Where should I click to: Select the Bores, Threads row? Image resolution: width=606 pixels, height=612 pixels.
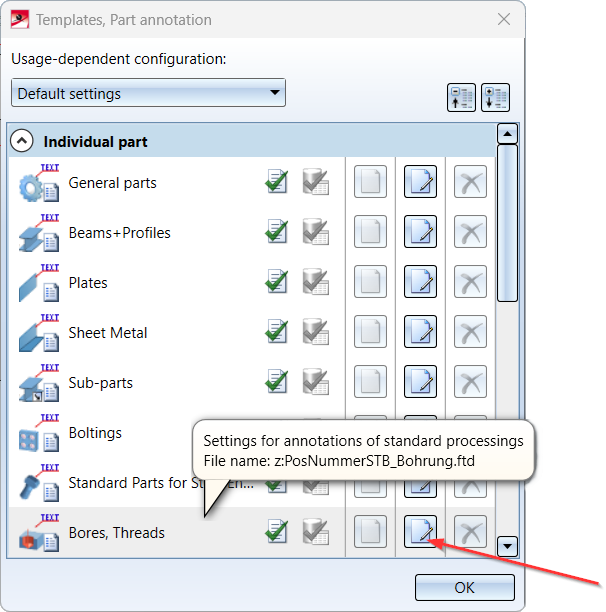point(252,532)
